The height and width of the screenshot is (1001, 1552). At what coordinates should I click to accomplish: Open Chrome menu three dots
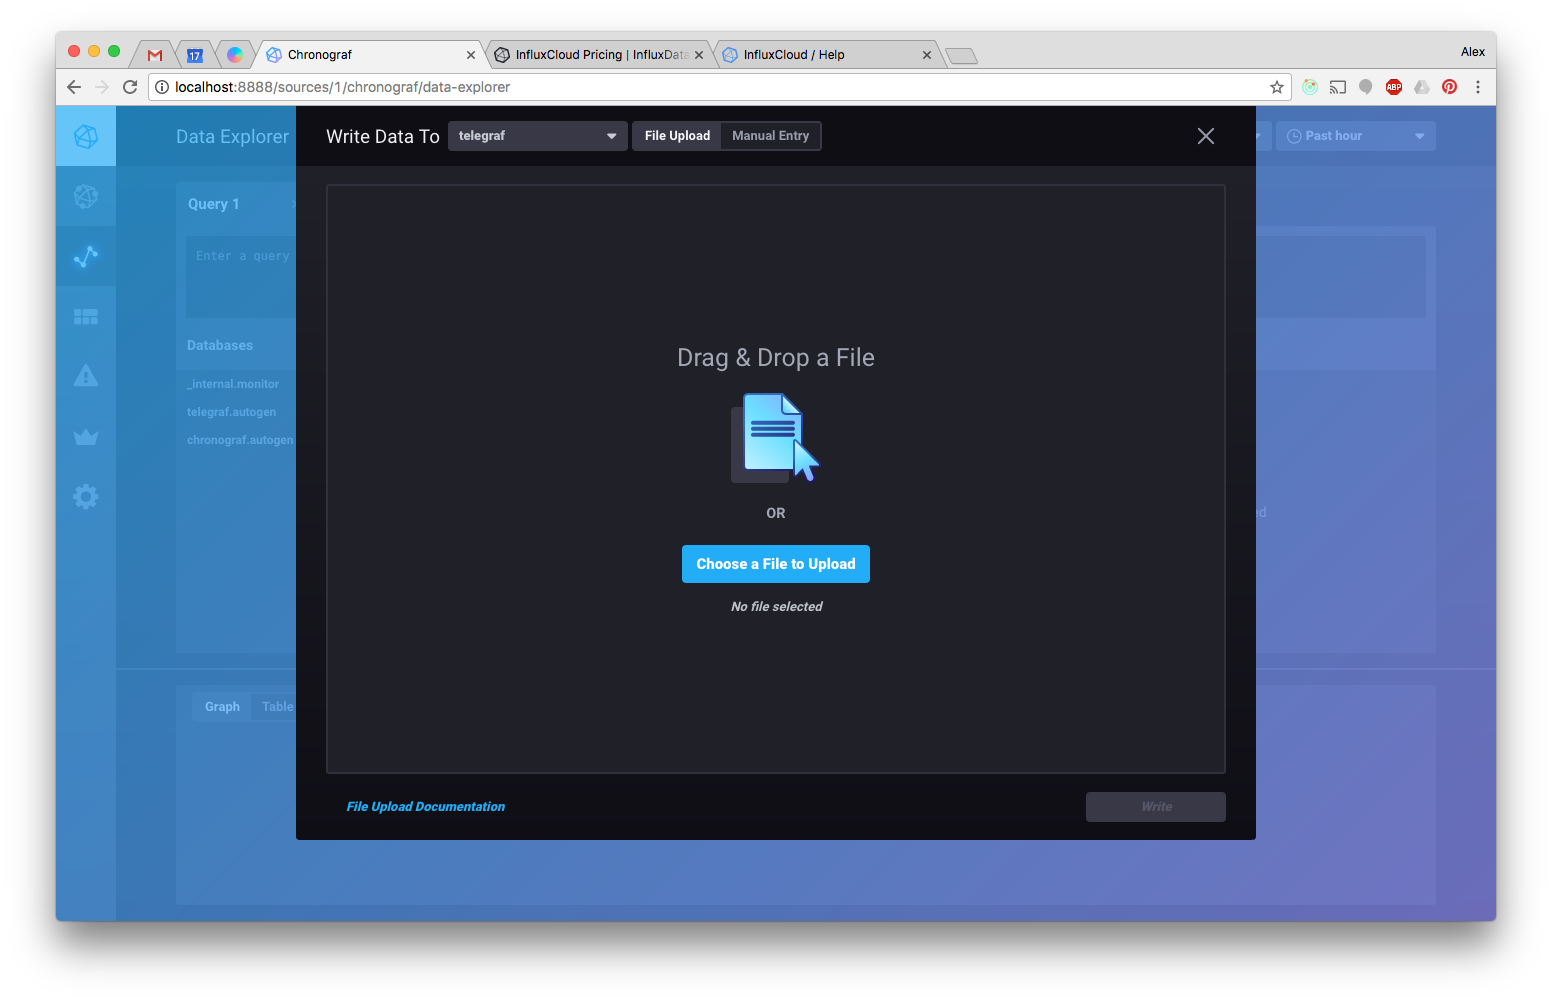[1477, 87]
